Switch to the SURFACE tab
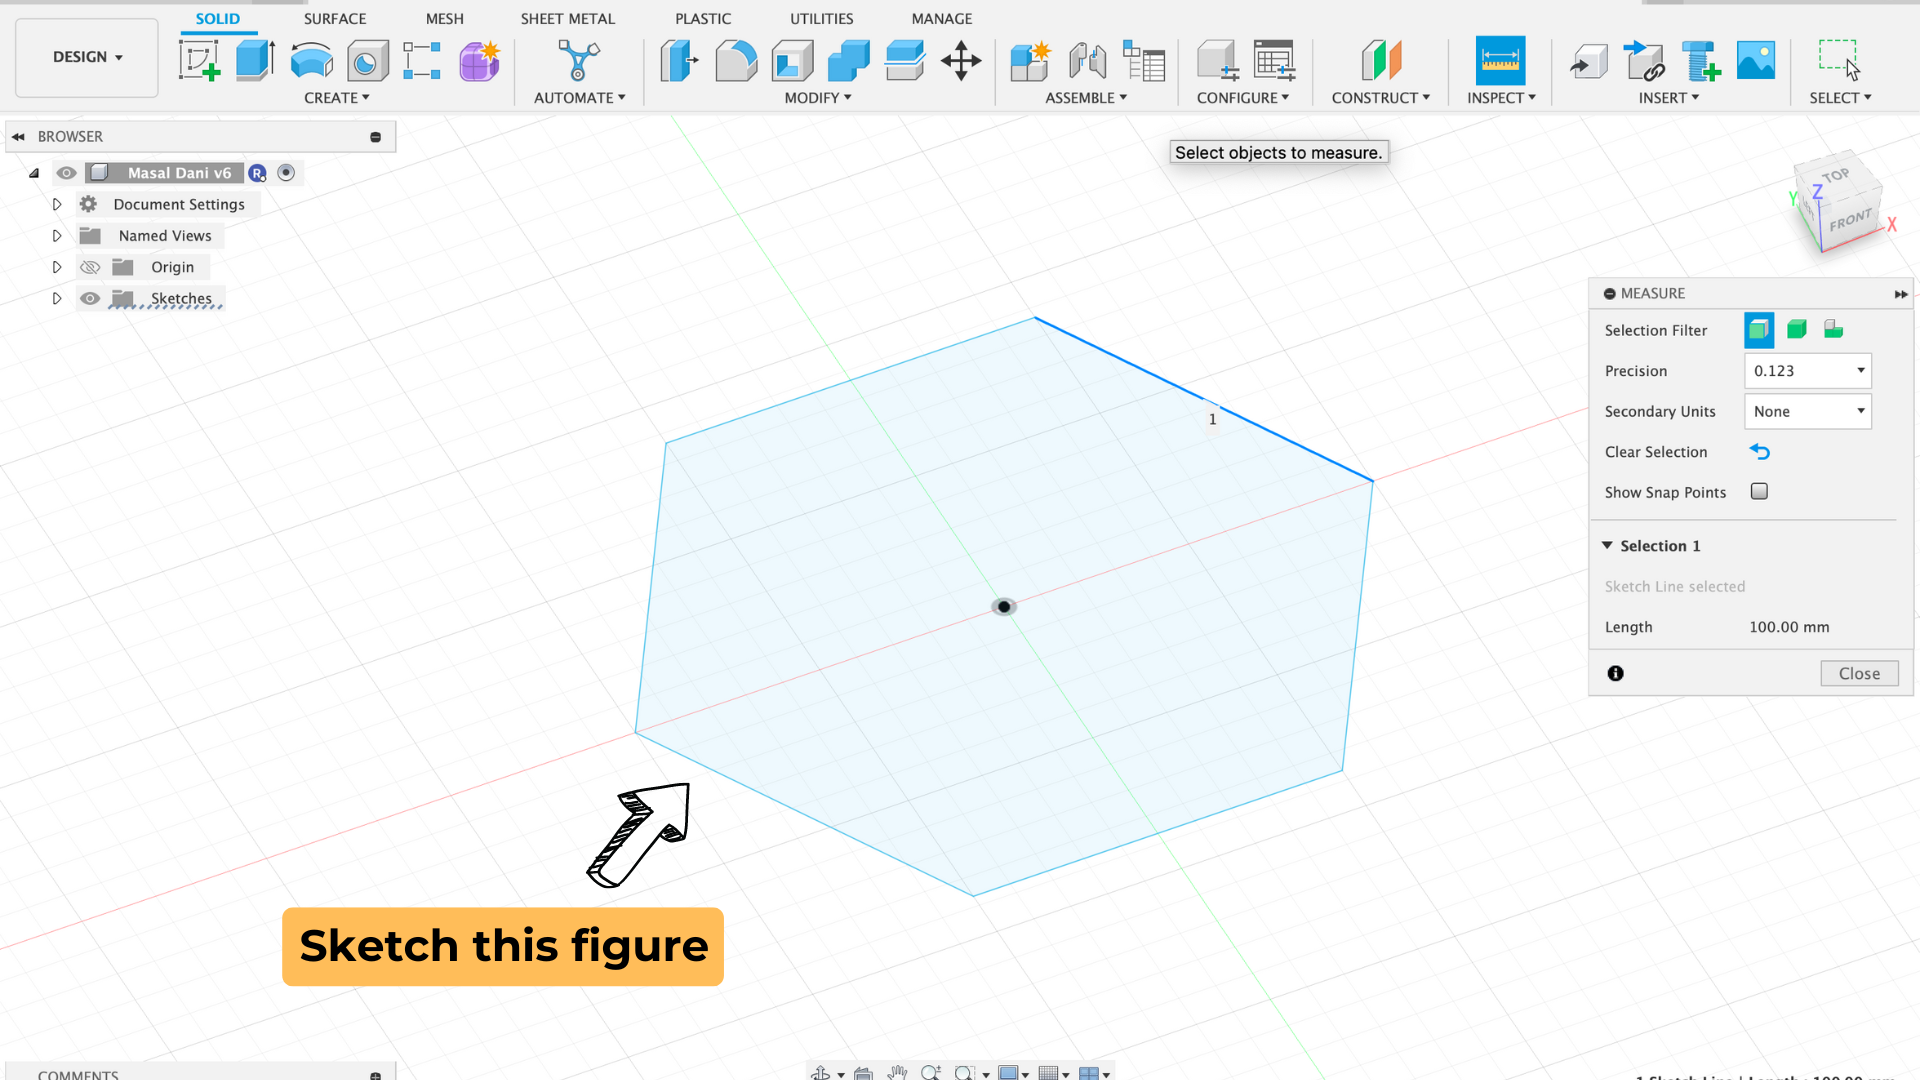Image resolution: width=1920 pixels, height=1080 pixels. 335,19
